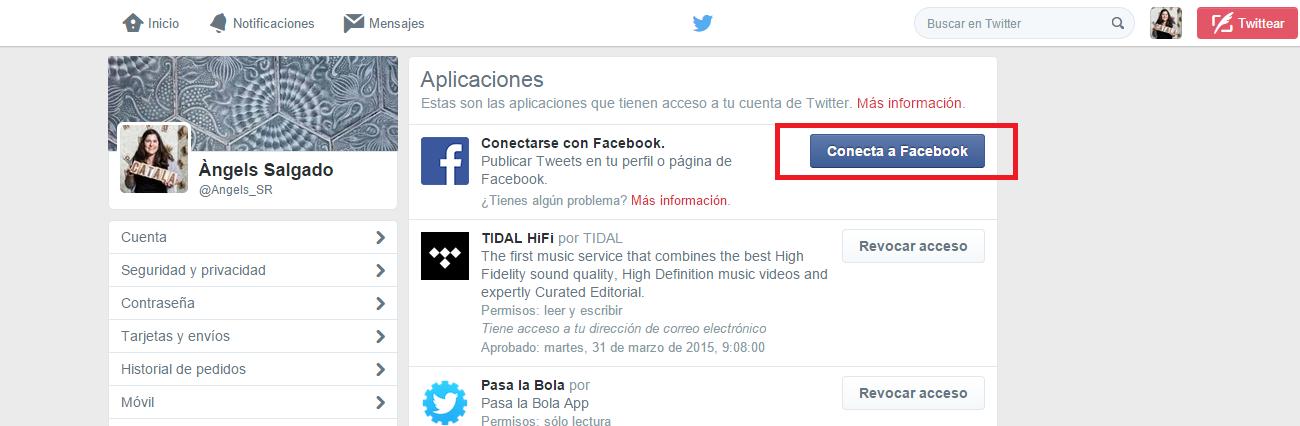Click the Conecta a Facebook button

[897, 151]
